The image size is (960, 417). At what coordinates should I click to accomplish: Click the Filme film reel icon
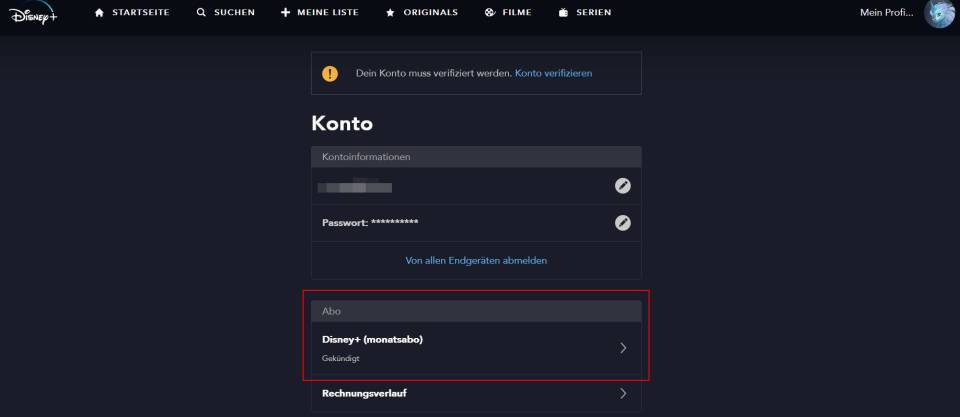click(490, 13)
